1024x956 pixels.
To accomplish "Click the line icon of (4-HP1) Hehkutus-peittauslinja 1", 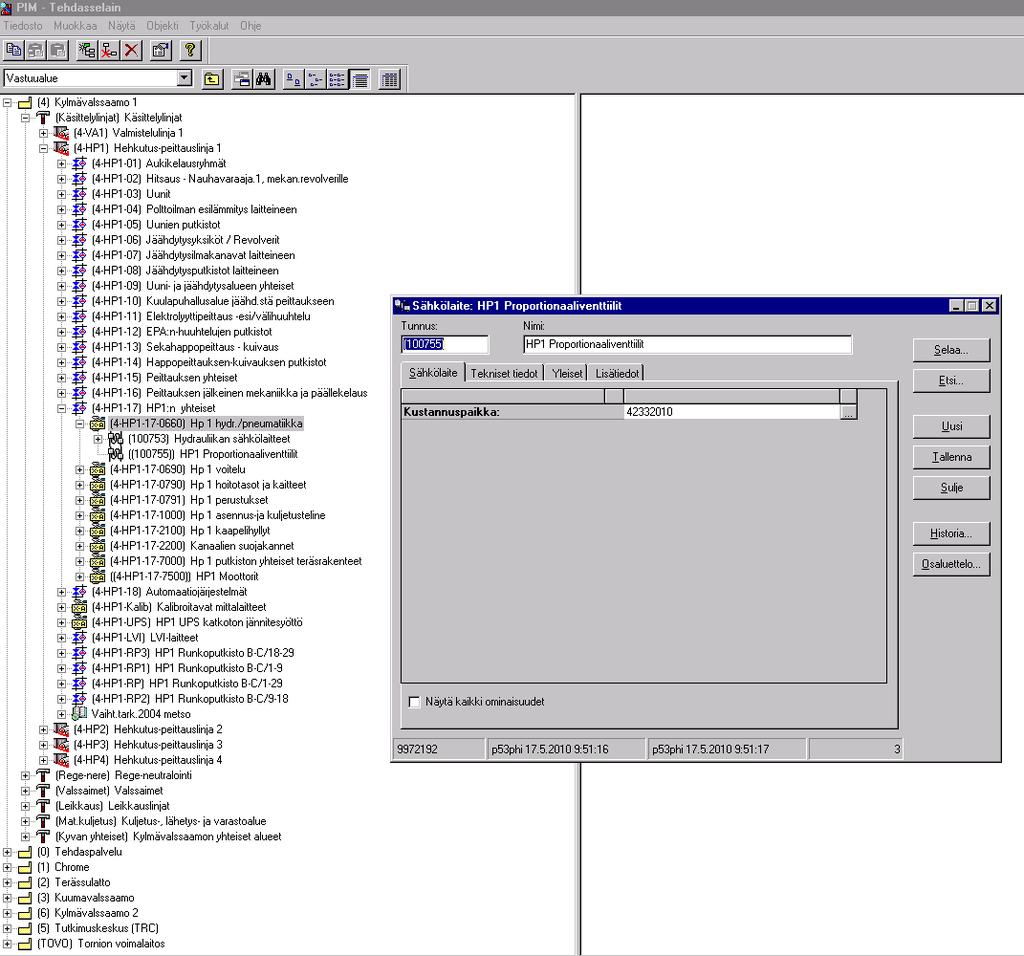I will click(x=61, y=148).
